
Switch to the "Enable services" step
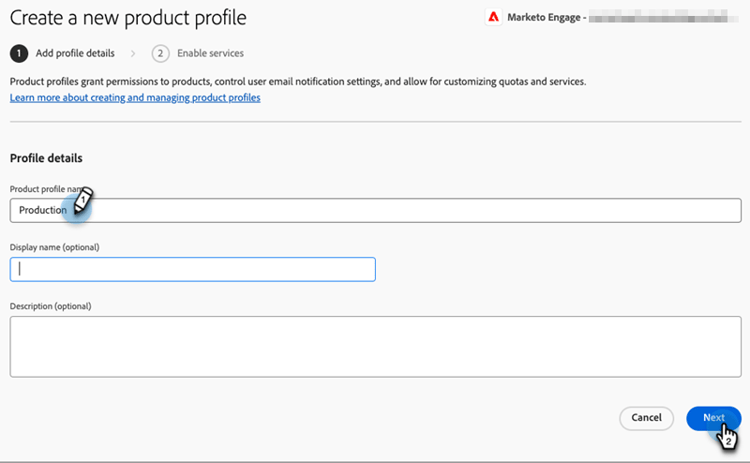tap(210, 53)
